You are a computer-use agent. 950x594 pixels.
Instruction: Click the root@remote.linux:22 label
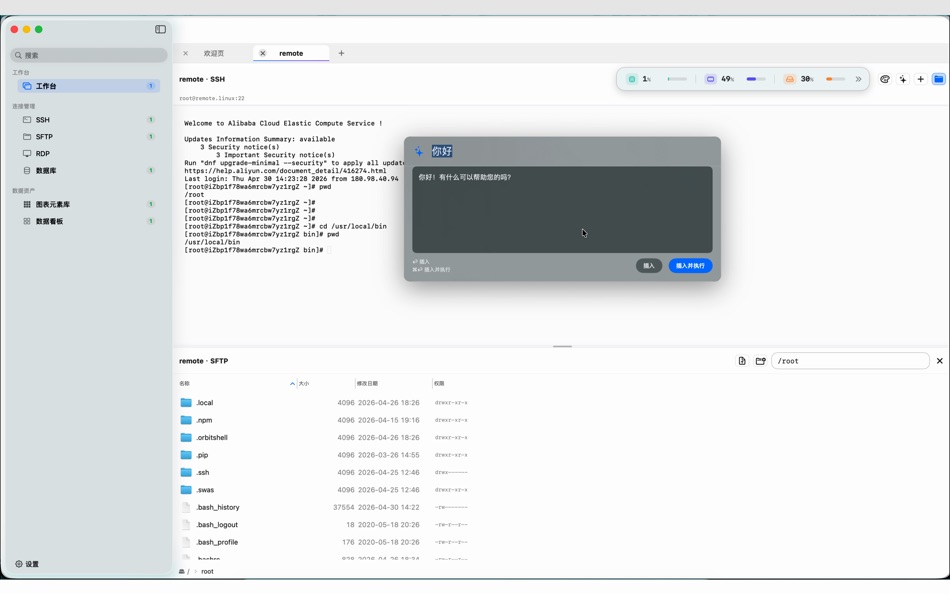(212, 98)
